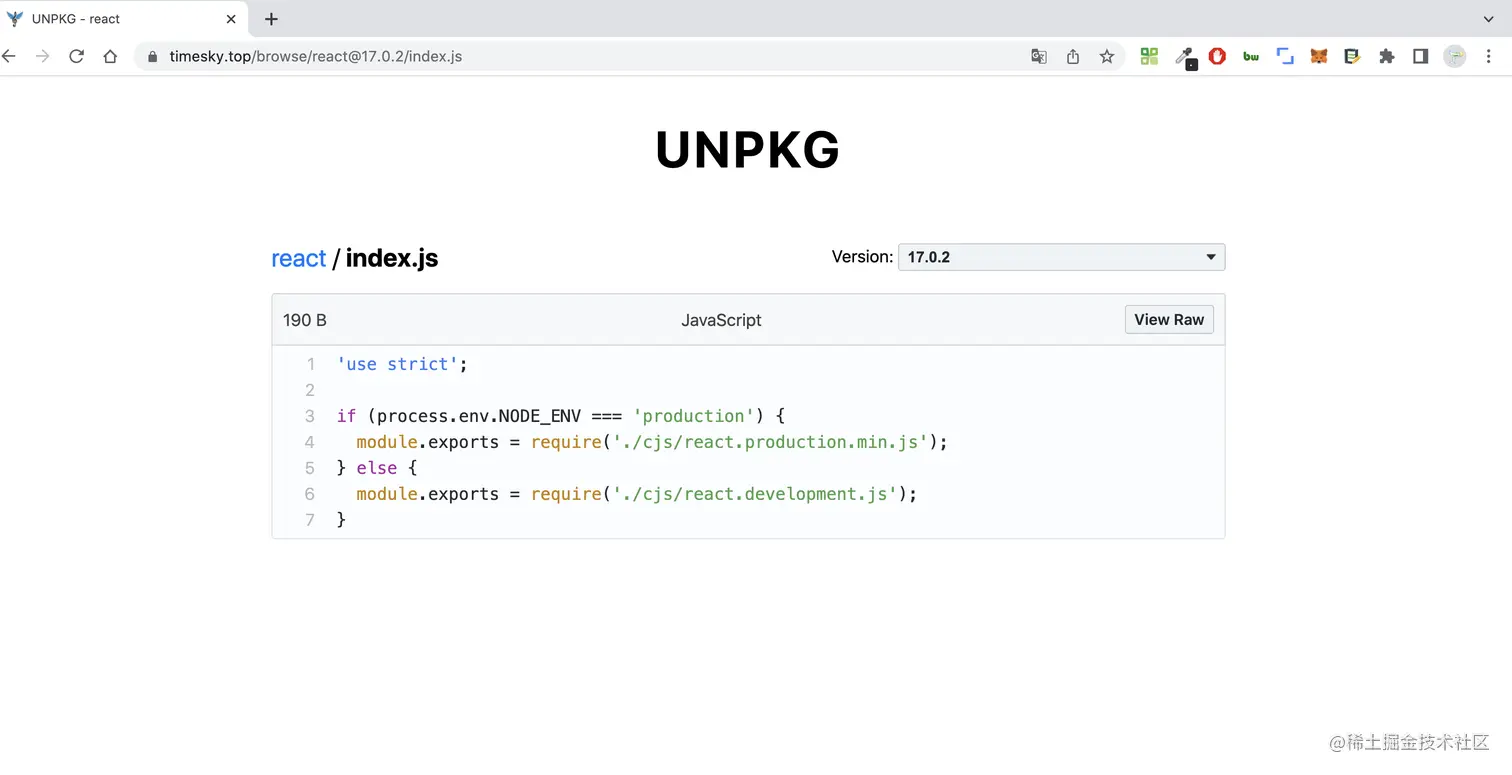Reload the current page

(x=76, y=56)
